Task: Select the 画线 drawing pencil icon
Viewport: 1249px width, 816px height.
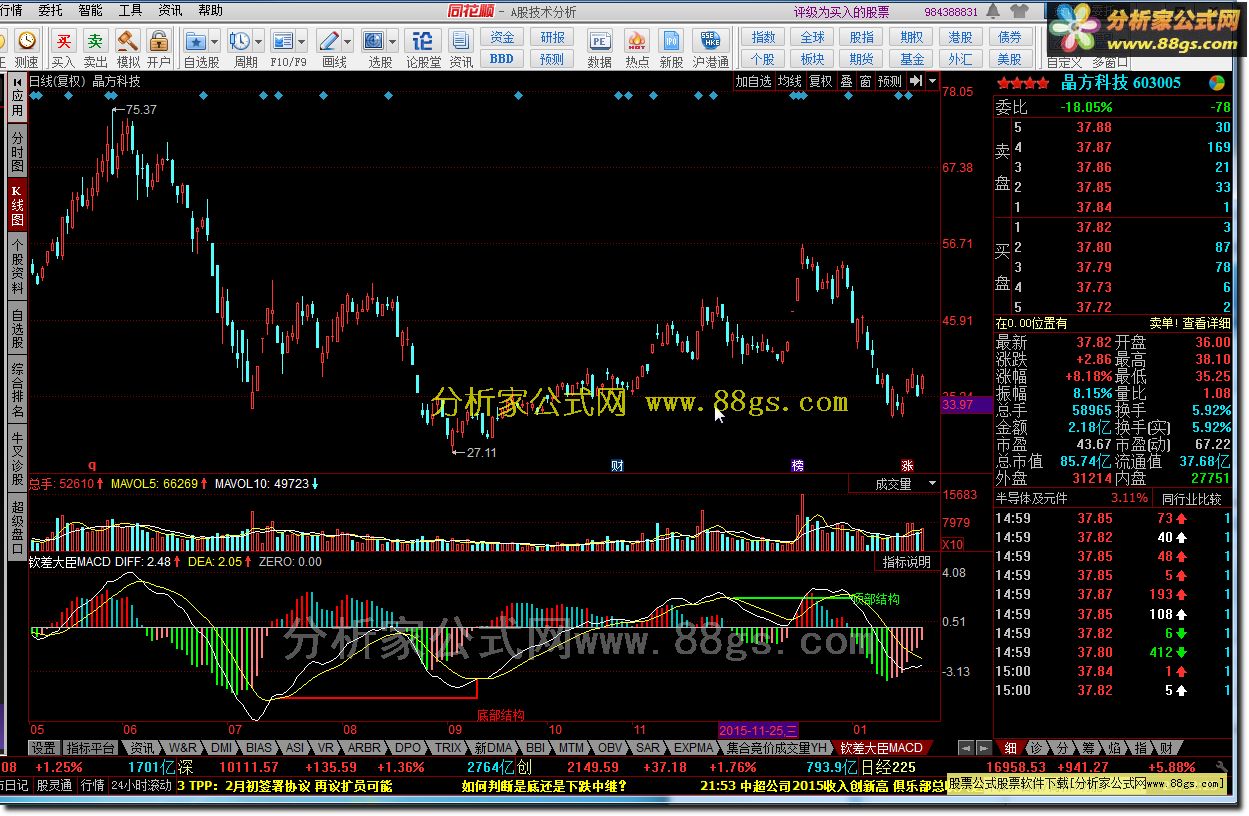Action: [x=329, y=41]
